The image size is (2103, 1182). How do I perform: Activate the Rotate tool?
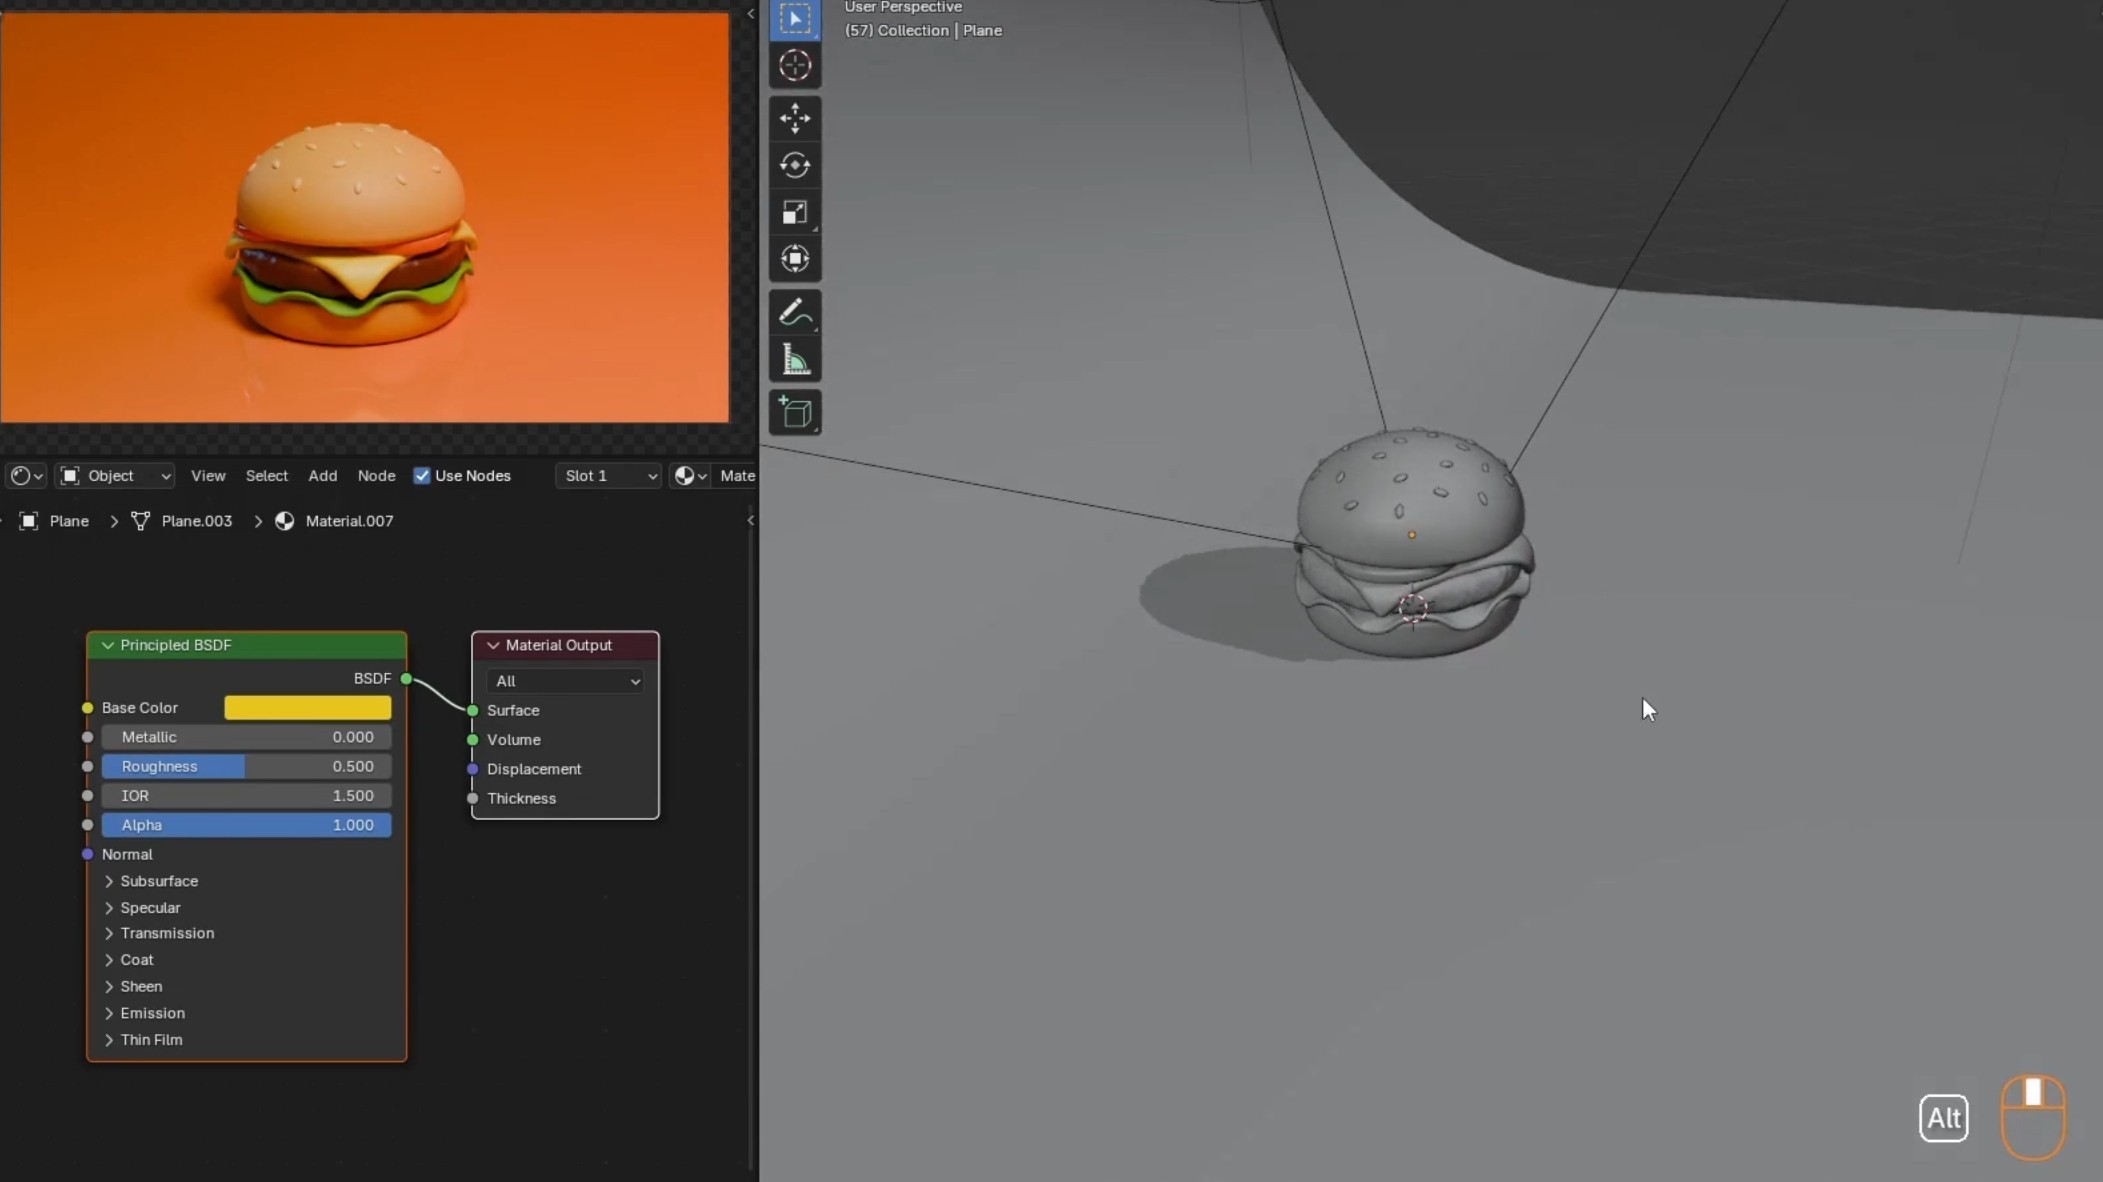795,165
